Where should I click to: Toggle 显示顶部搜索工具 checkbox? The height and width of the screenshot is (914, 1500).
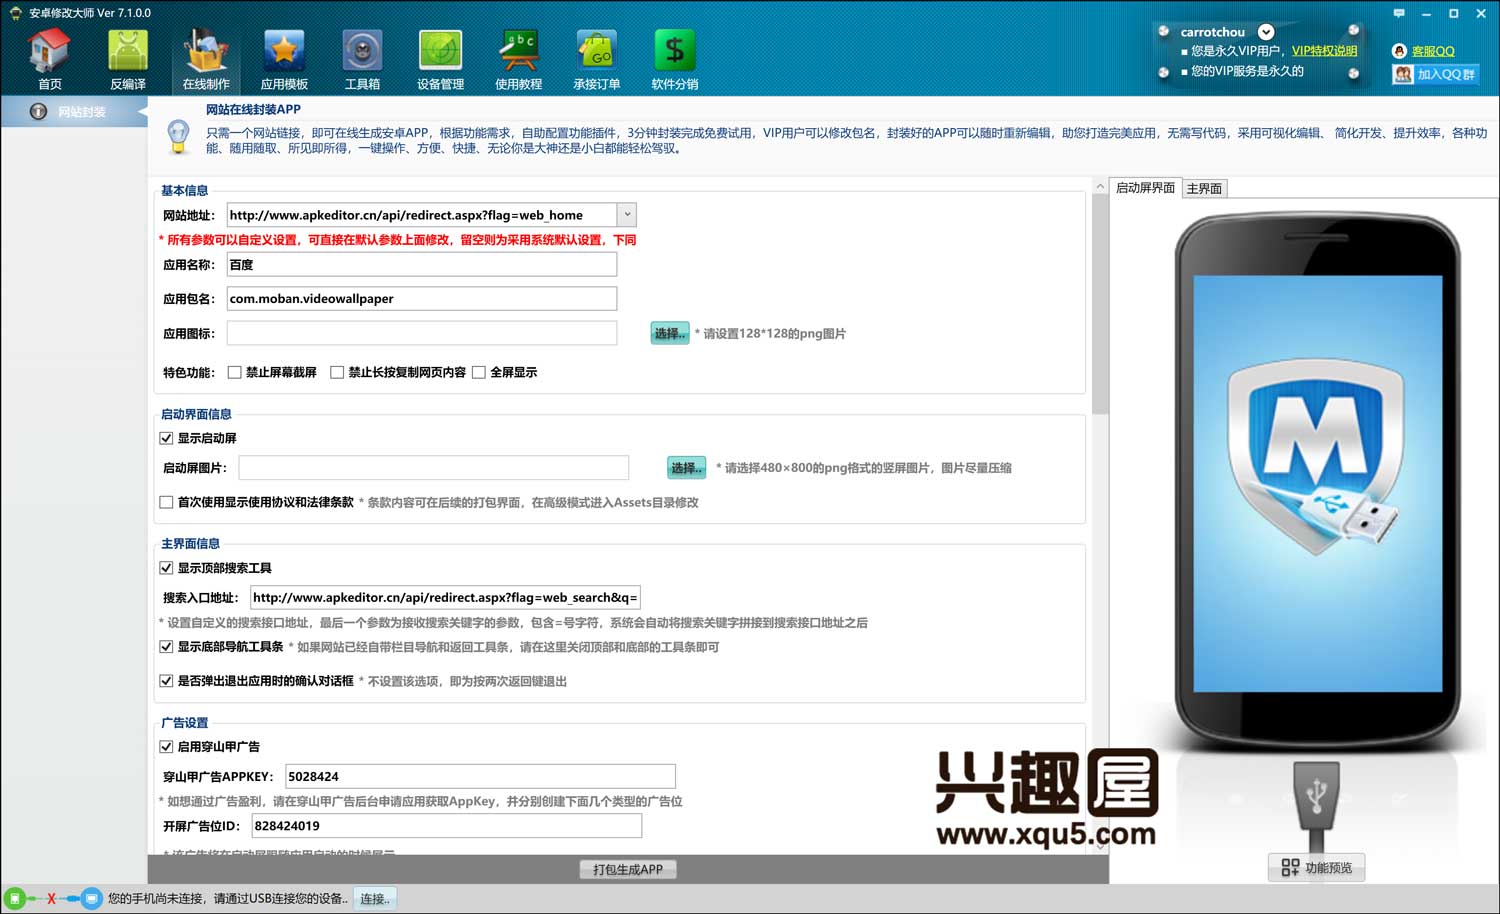[166, 568]
